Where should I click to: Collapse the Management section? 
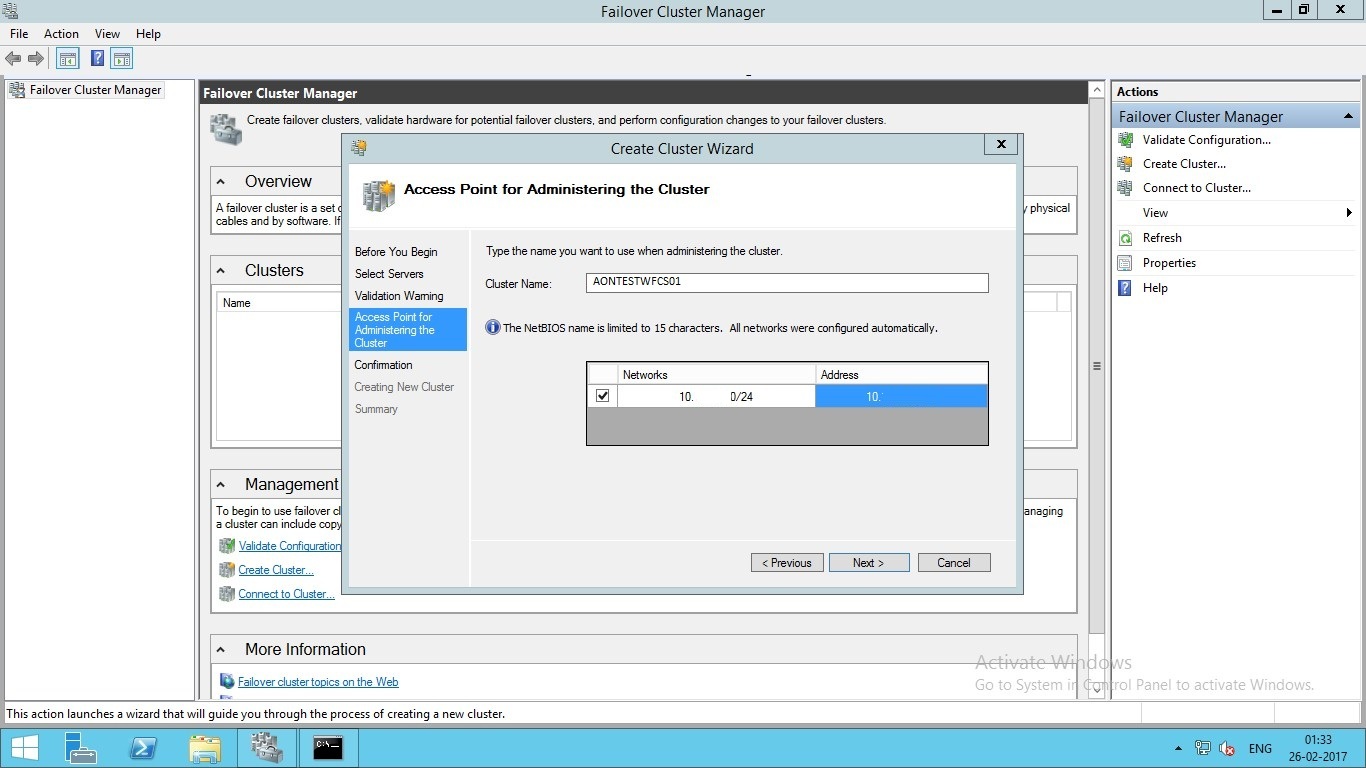pos(221,485)
